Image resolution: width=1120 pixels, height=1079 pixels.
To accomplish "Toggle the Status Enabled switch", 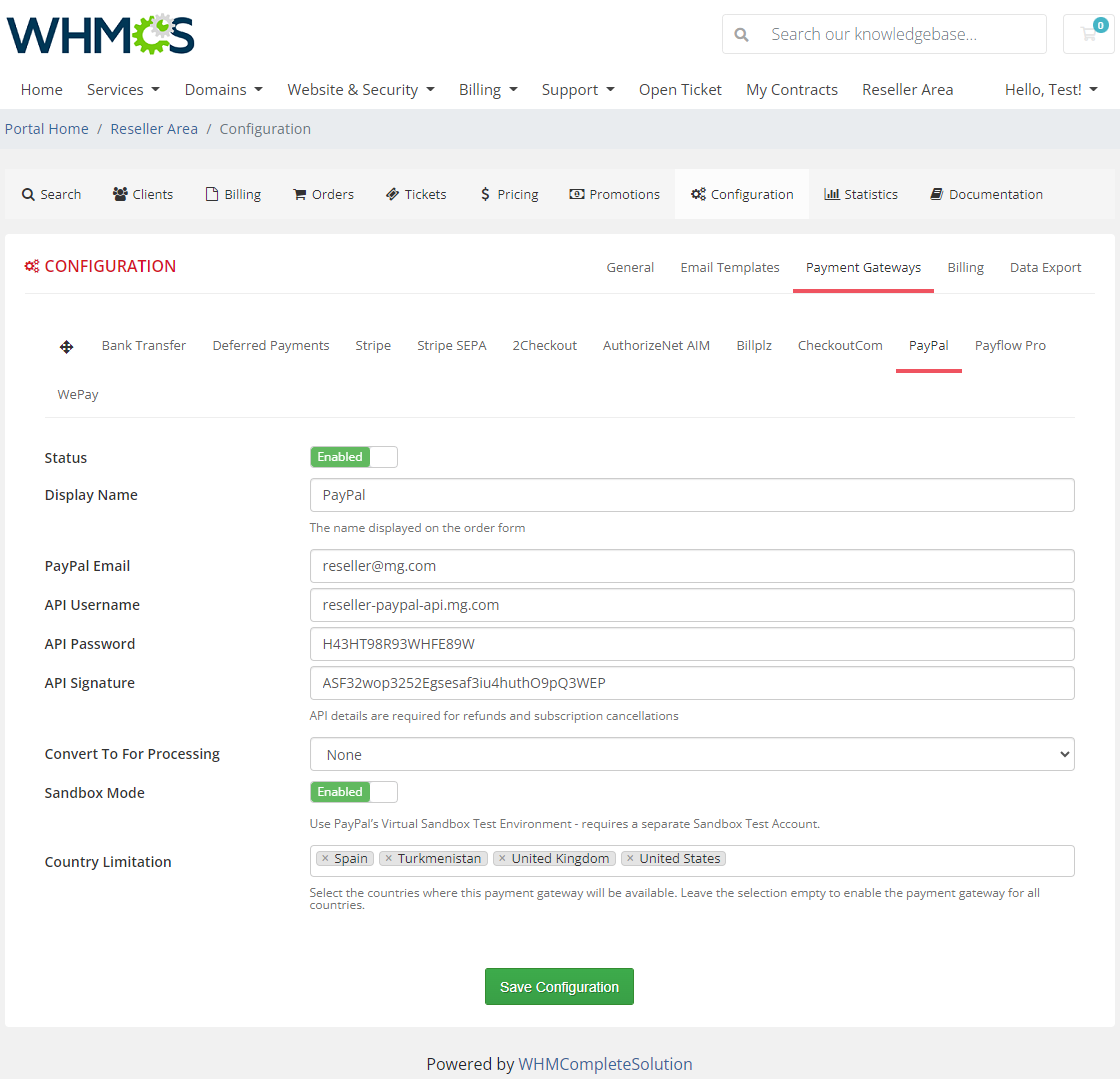I will tap(354, 457).
